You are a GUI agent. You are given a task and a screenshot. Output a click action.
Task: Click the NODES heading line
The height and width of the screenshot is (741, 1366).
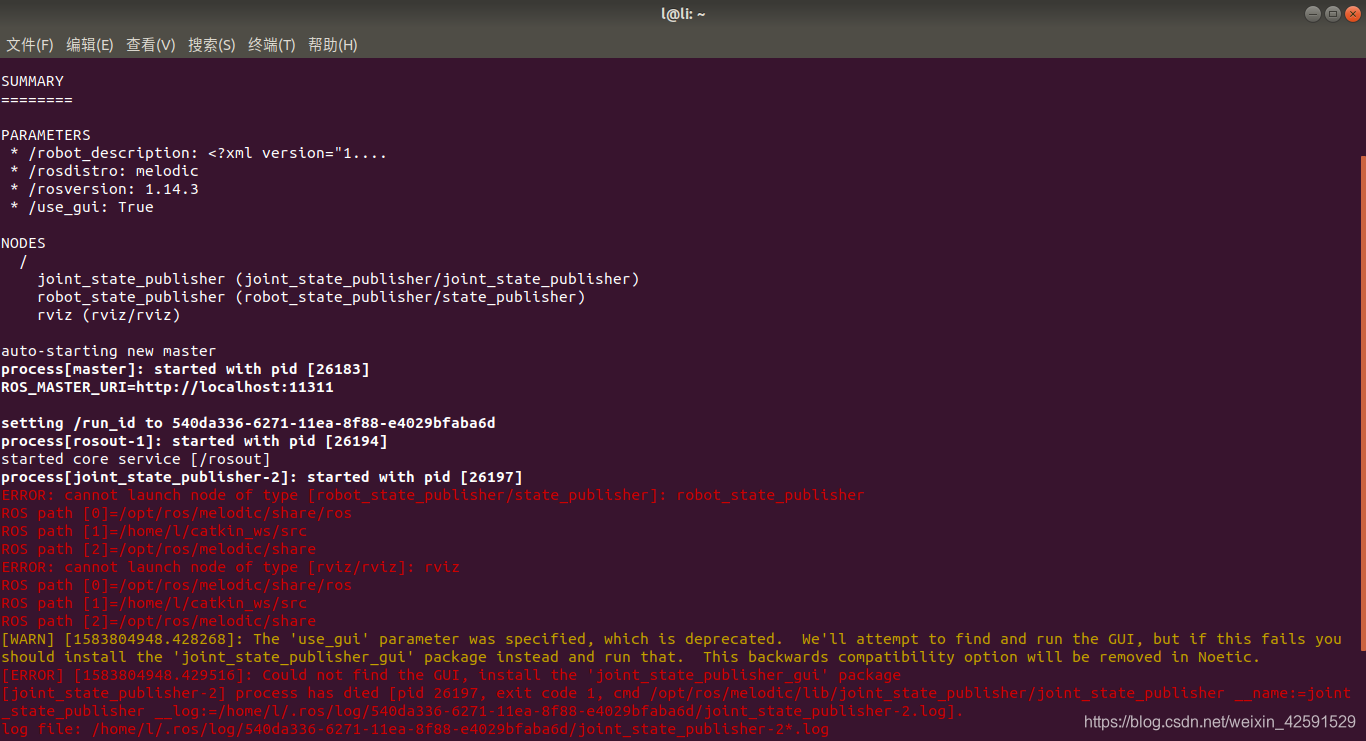pos(23,243)
